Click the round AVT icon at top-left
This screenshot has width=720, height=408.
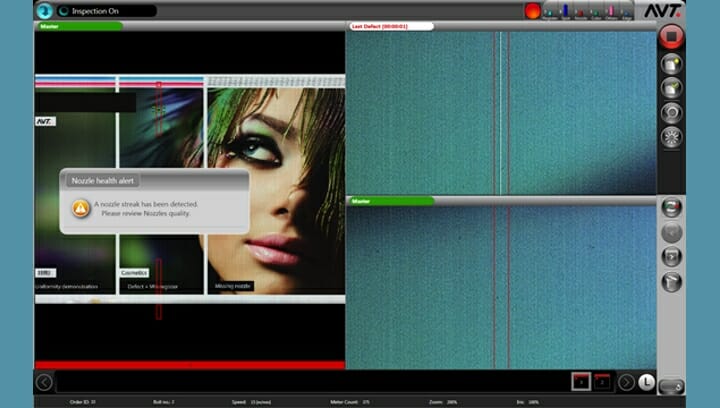44,11
